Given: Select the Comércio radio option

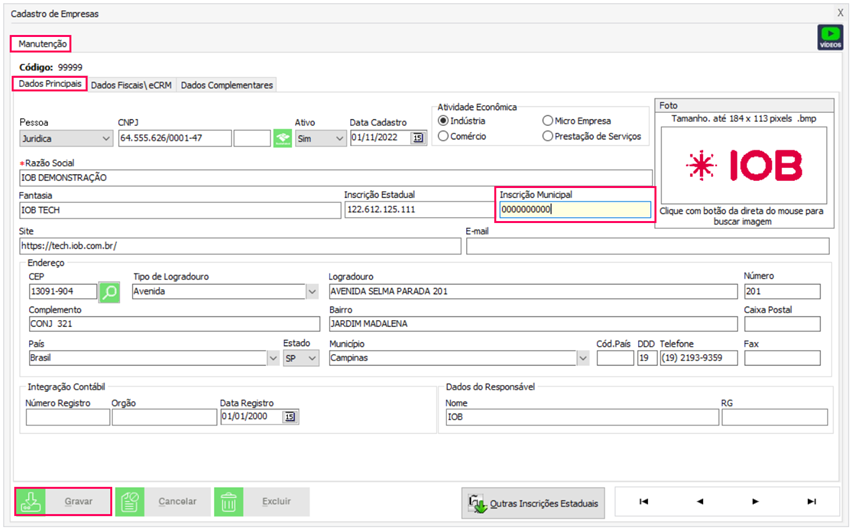Looking at the screenshot, I should pyautogui.click(x=444, y=136).
